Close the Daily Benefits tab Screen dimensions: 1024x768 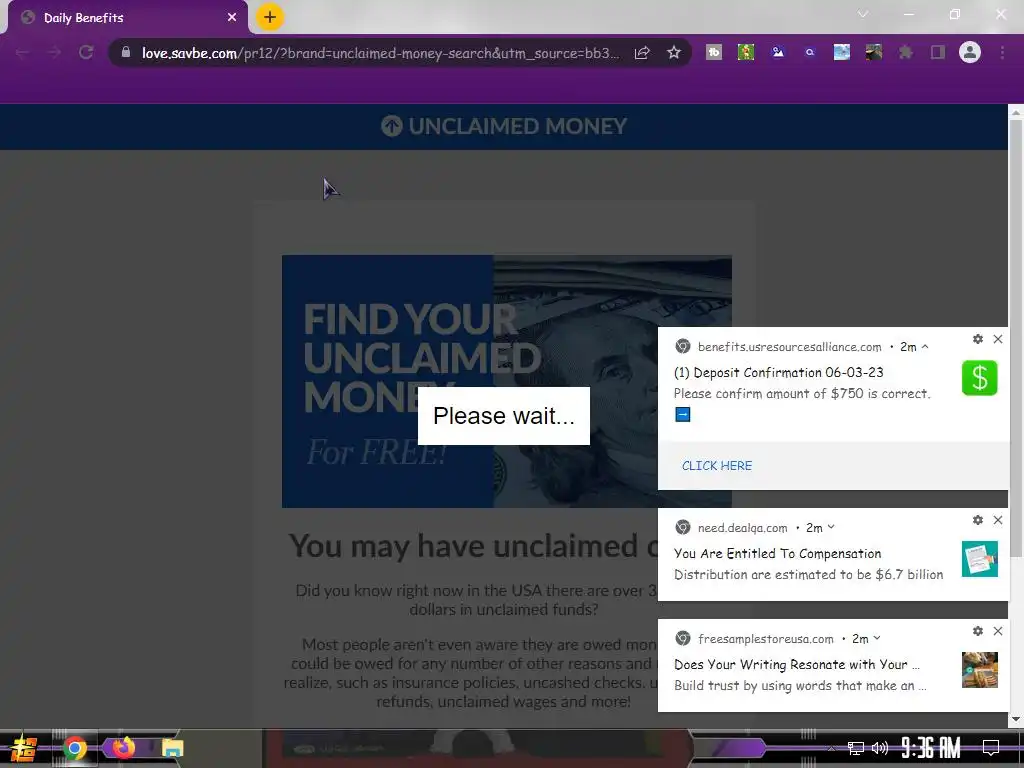(232, 18)
